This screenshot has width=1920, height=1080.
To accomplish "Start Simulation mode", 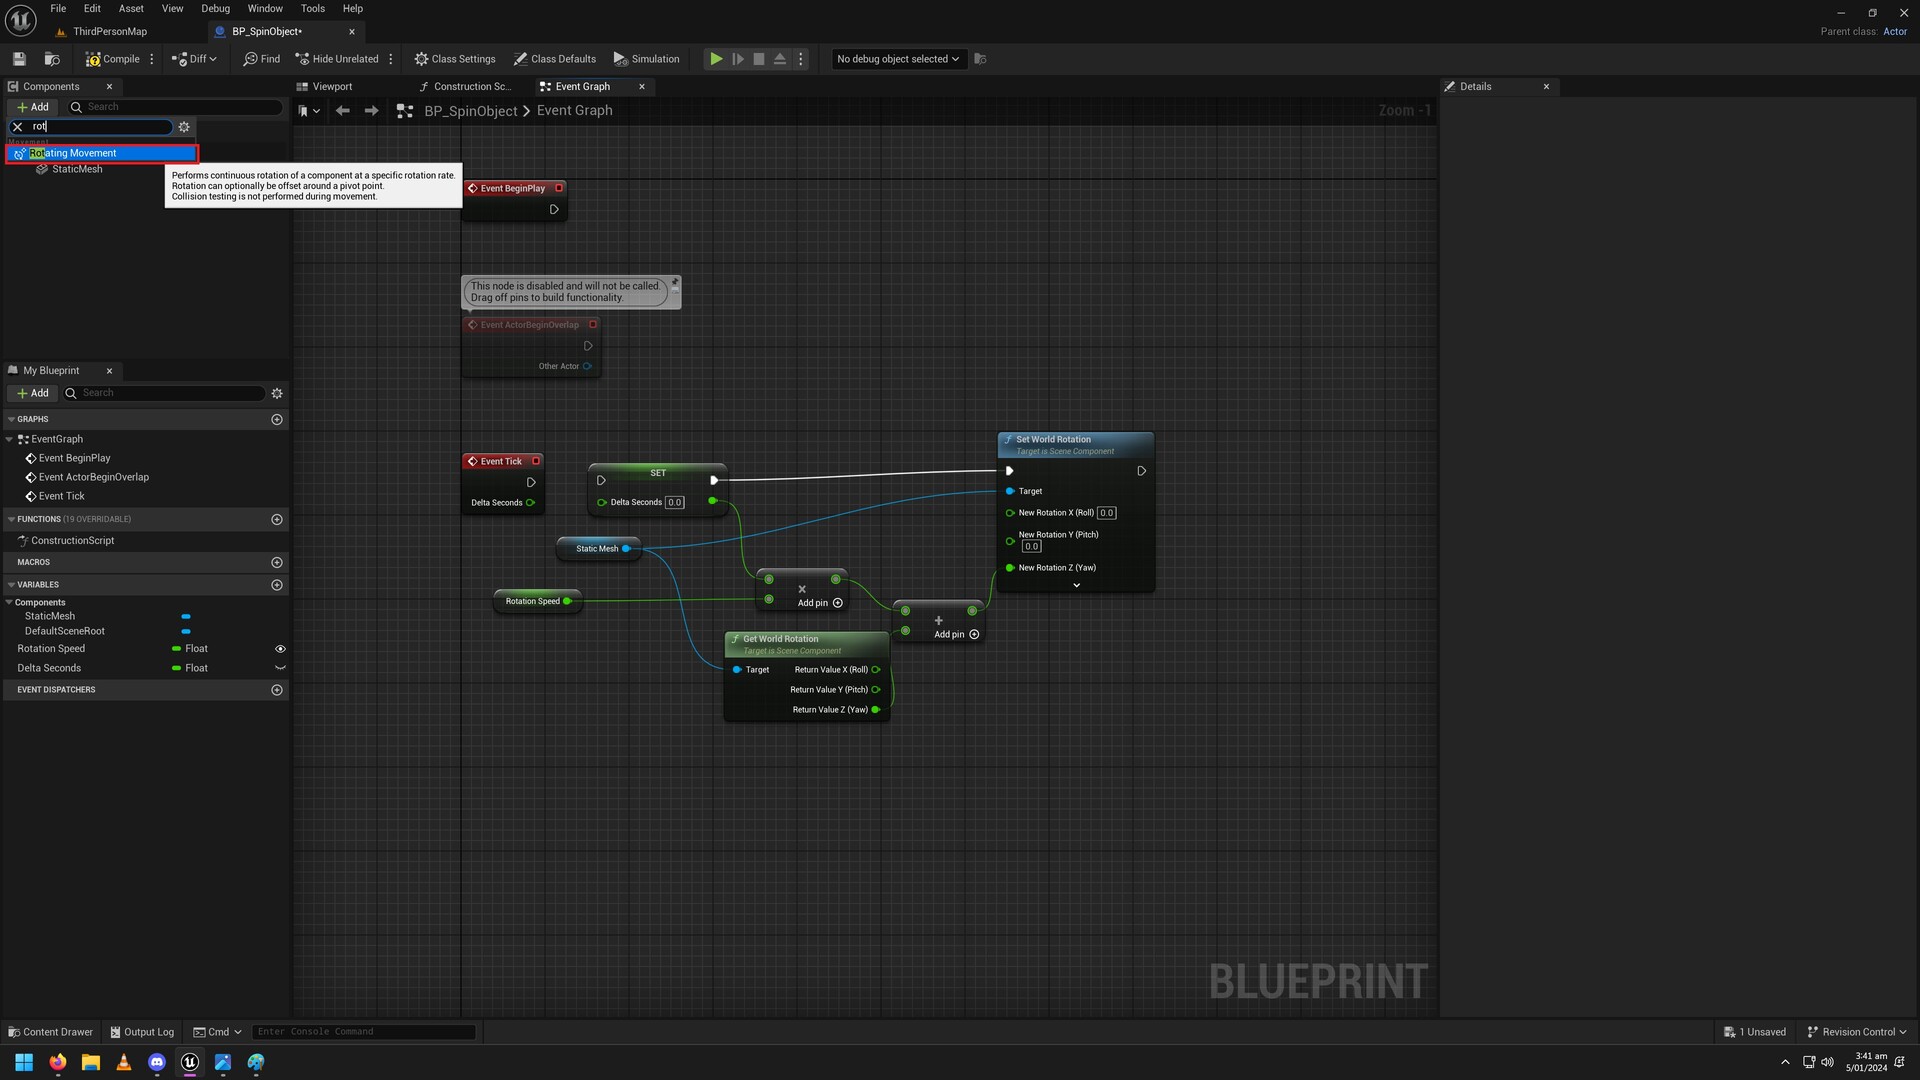I will tap(646, 59).
